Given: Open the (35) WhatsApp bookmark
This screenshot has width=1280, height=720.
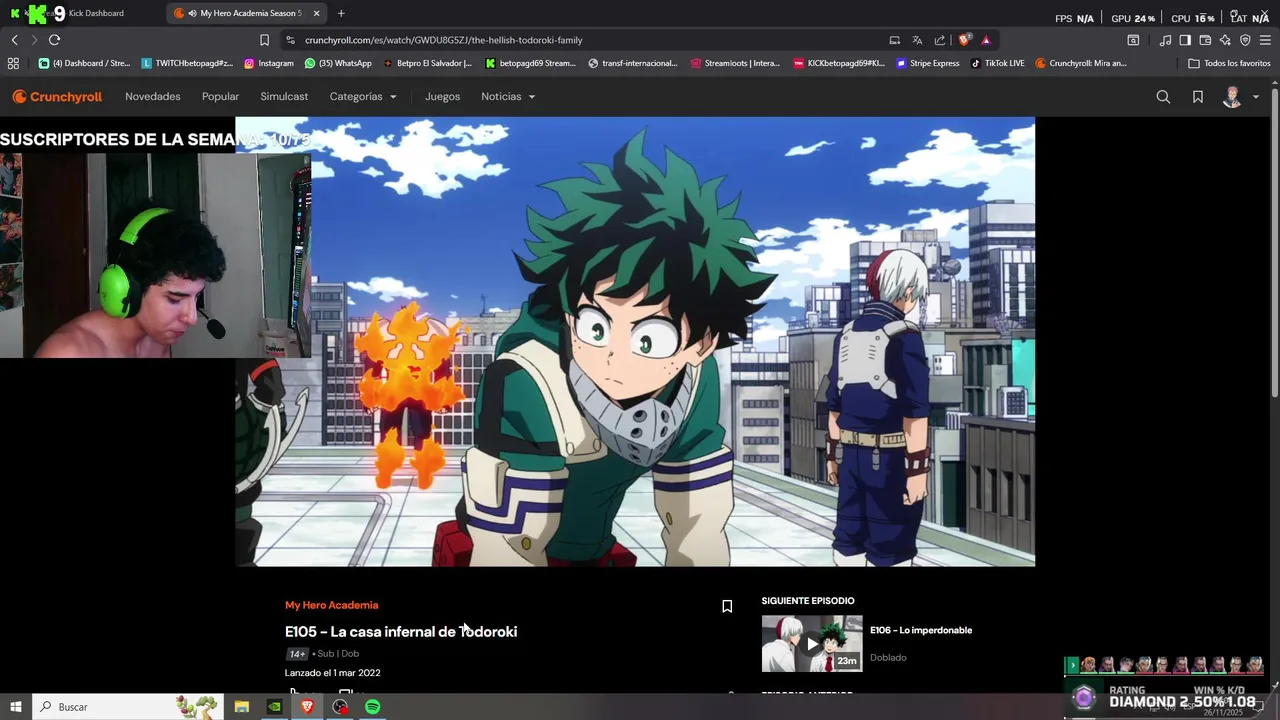Looking at the screenshot, I should click(338, 63).
